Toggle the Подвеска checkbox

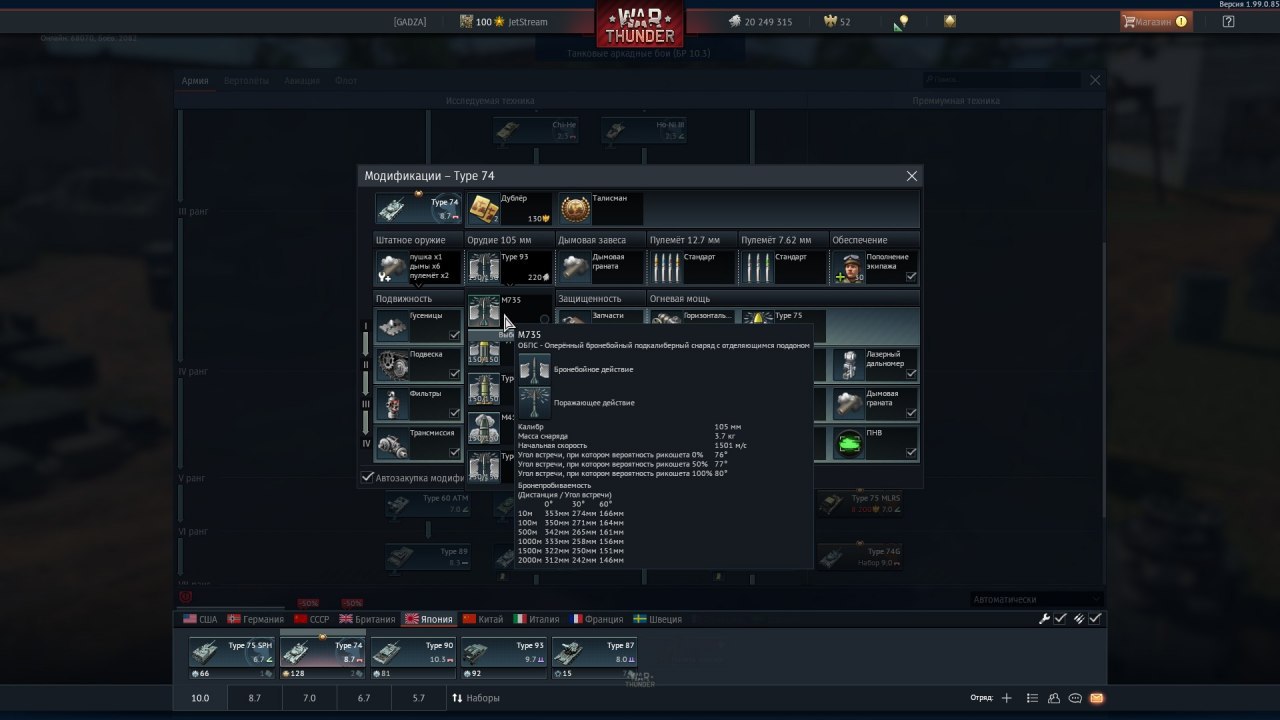(455, 374)
